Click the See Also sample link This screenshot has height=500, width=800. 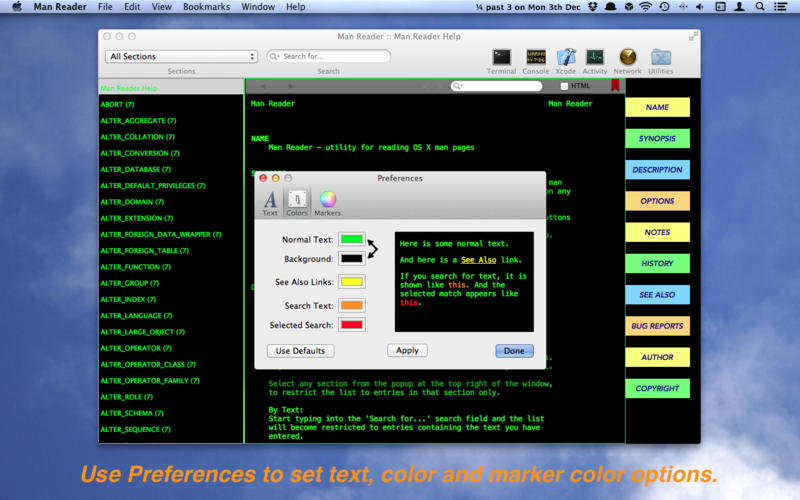coord(479,260)
